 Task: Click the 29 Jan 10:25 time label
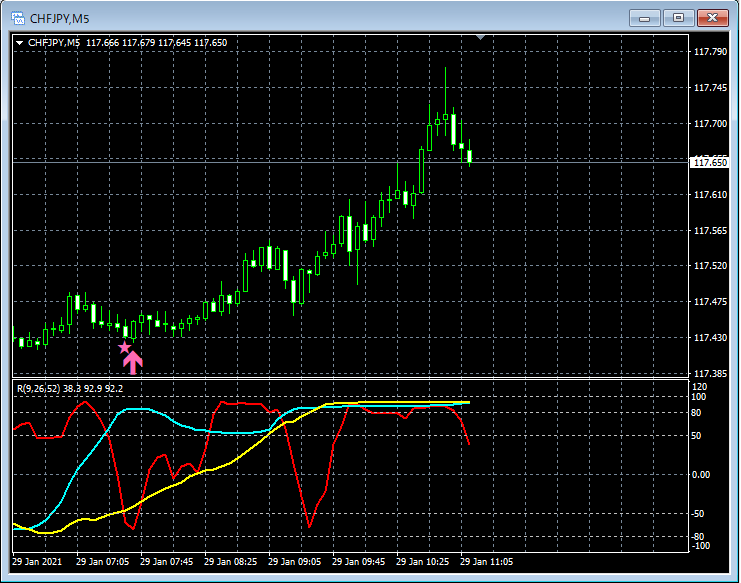click(x=422, y=562)
